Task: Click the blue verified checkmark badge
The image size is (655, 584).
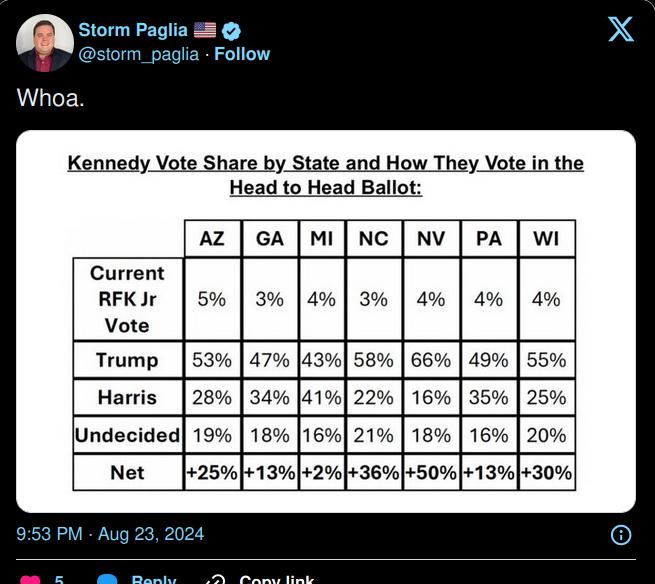Action: point(231,30)
